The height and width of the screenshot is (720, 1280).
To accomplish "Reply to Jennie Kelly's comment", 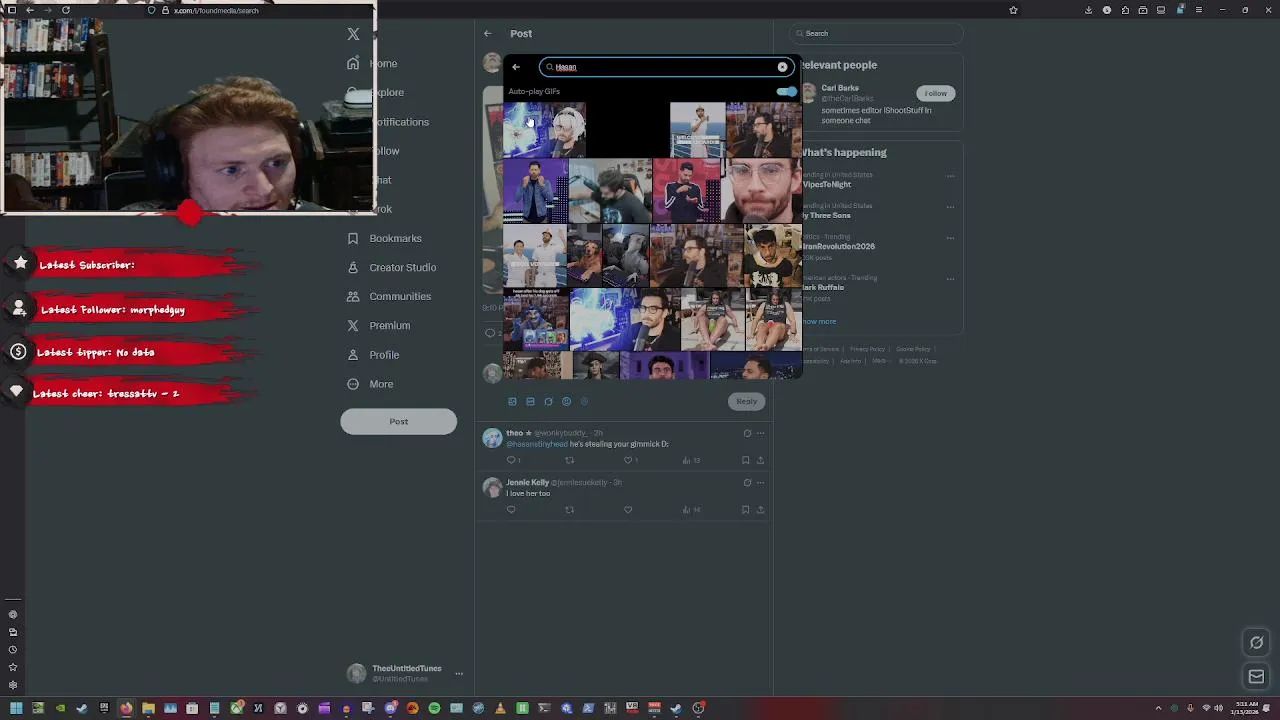I will [x=511, y=509].
